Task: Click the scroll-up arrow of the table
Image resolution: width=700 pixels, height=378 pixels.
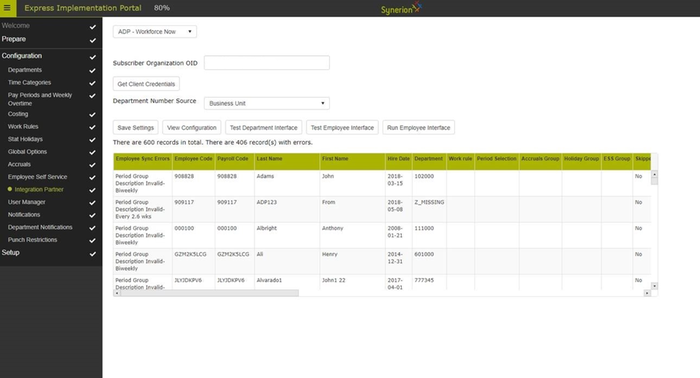Action: click(x=654, y=174)
